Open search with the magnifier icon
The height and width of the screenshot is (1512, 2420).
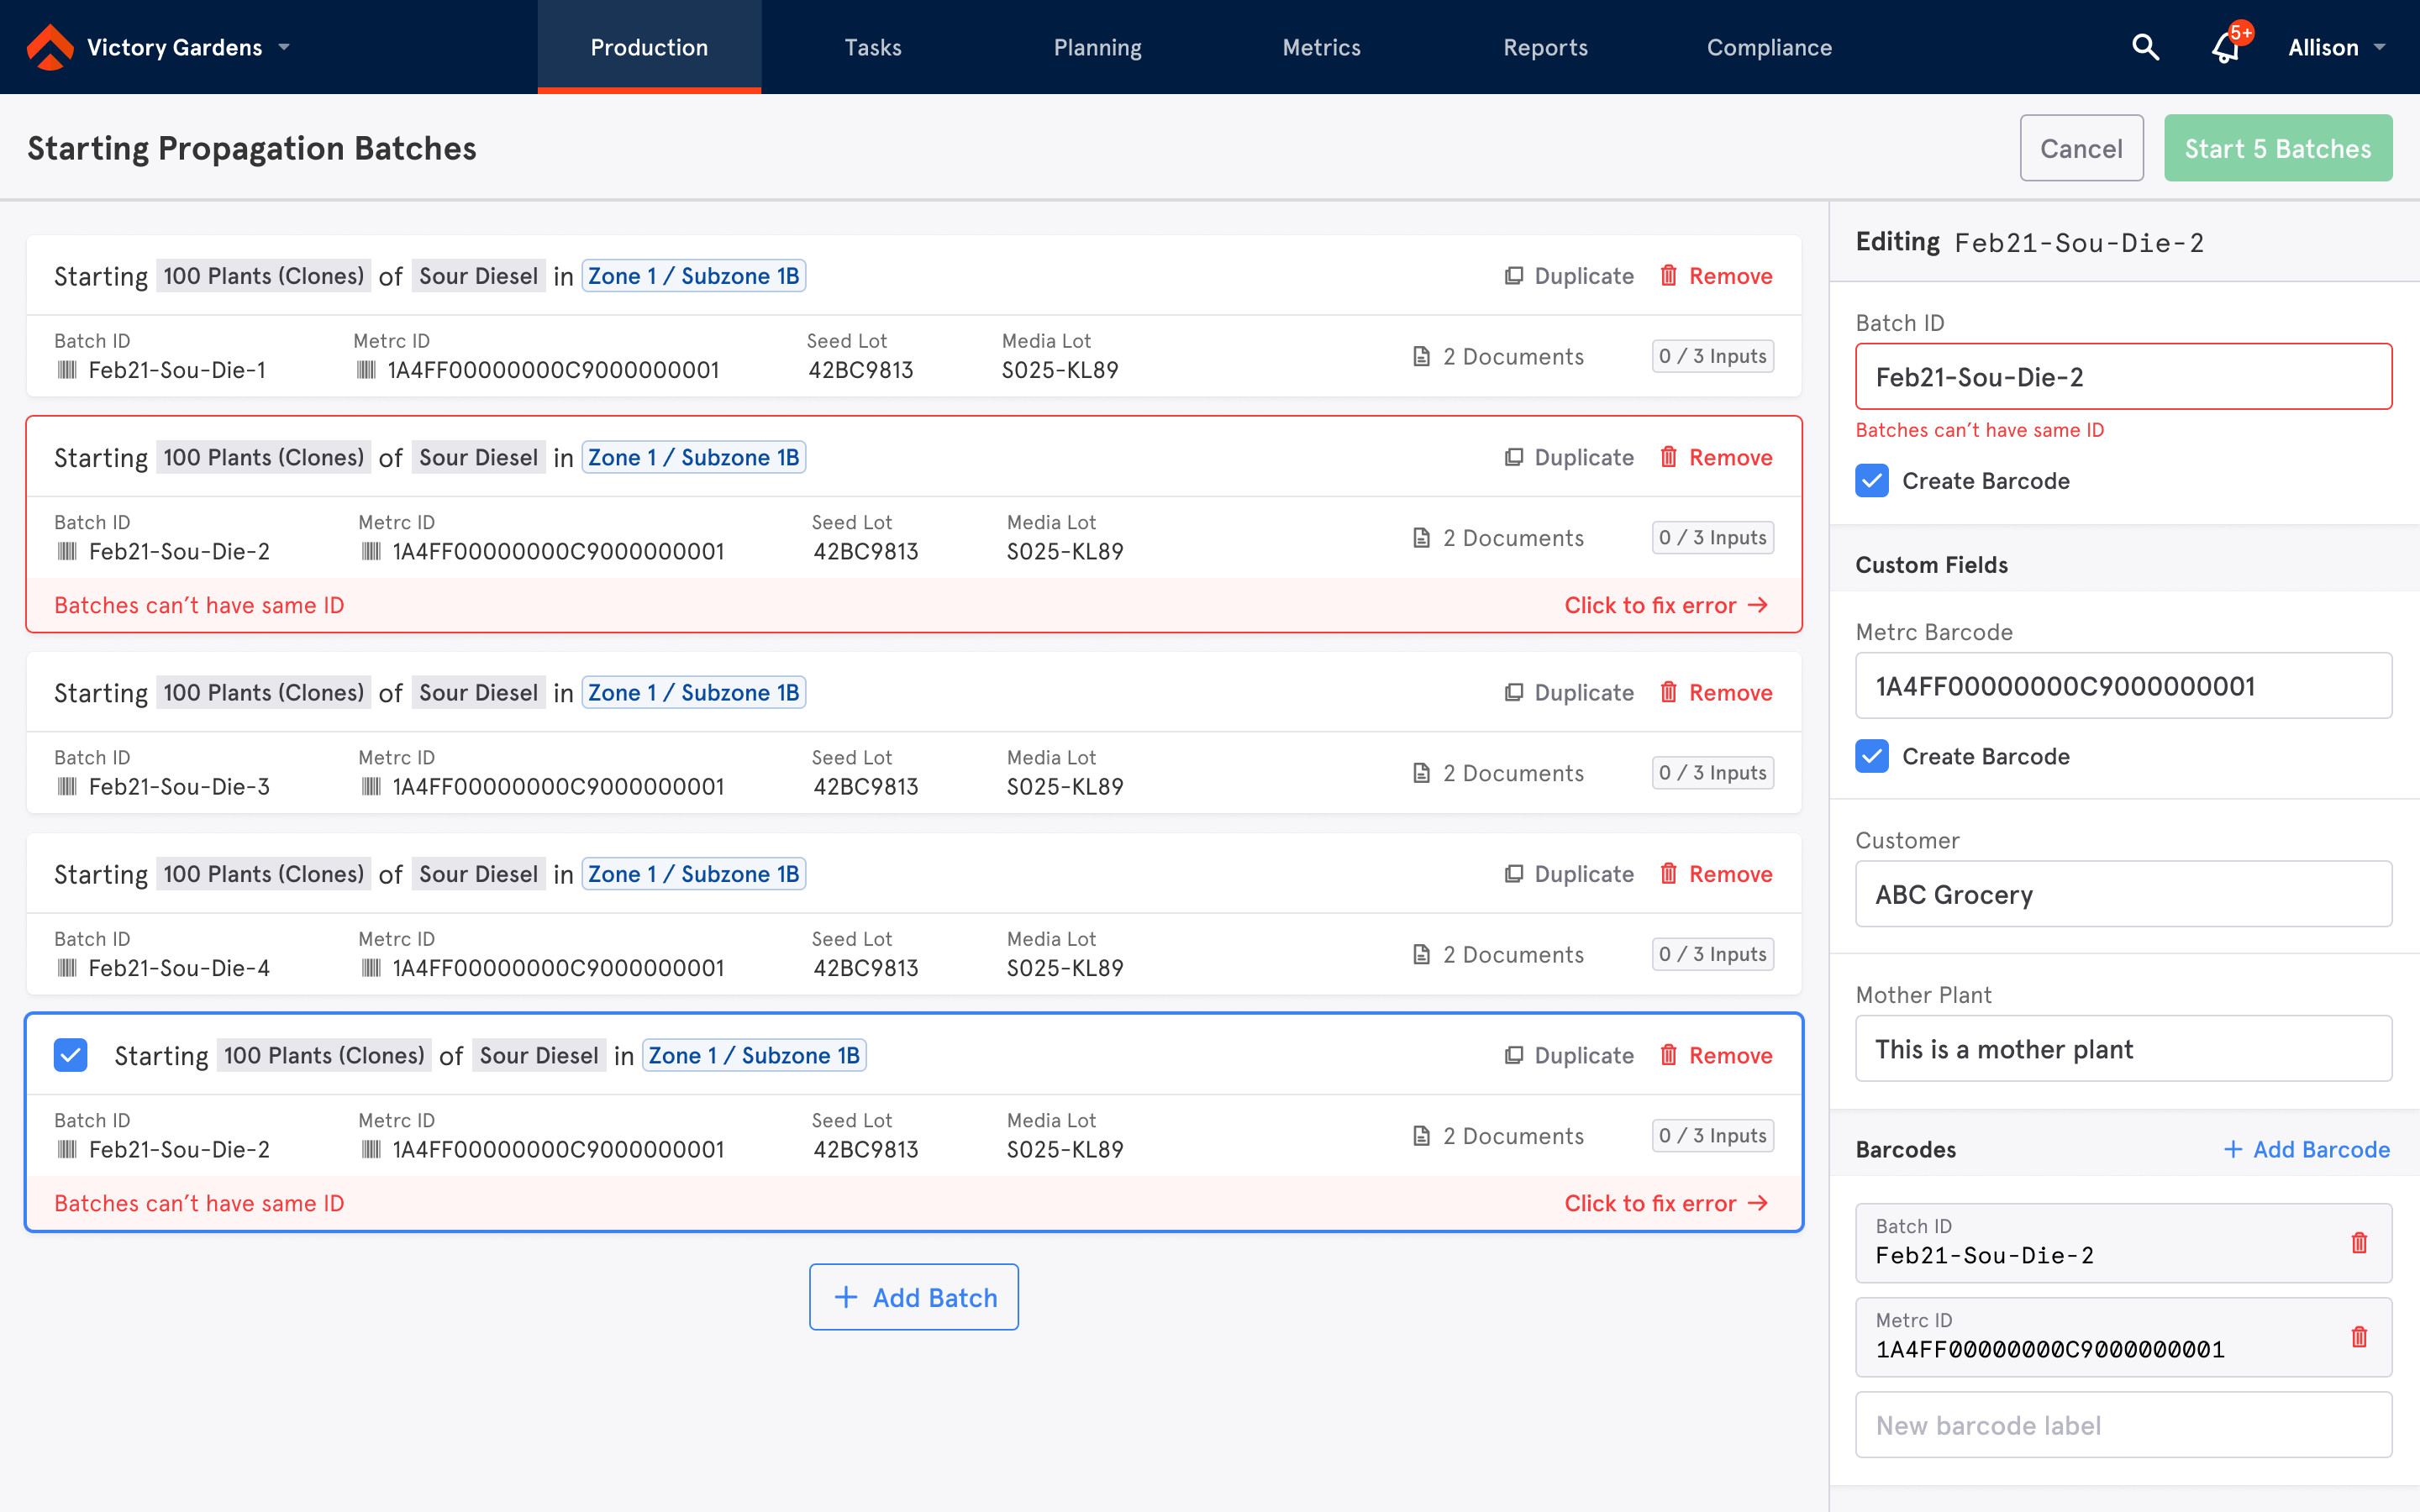click(x=2145, y=47)
